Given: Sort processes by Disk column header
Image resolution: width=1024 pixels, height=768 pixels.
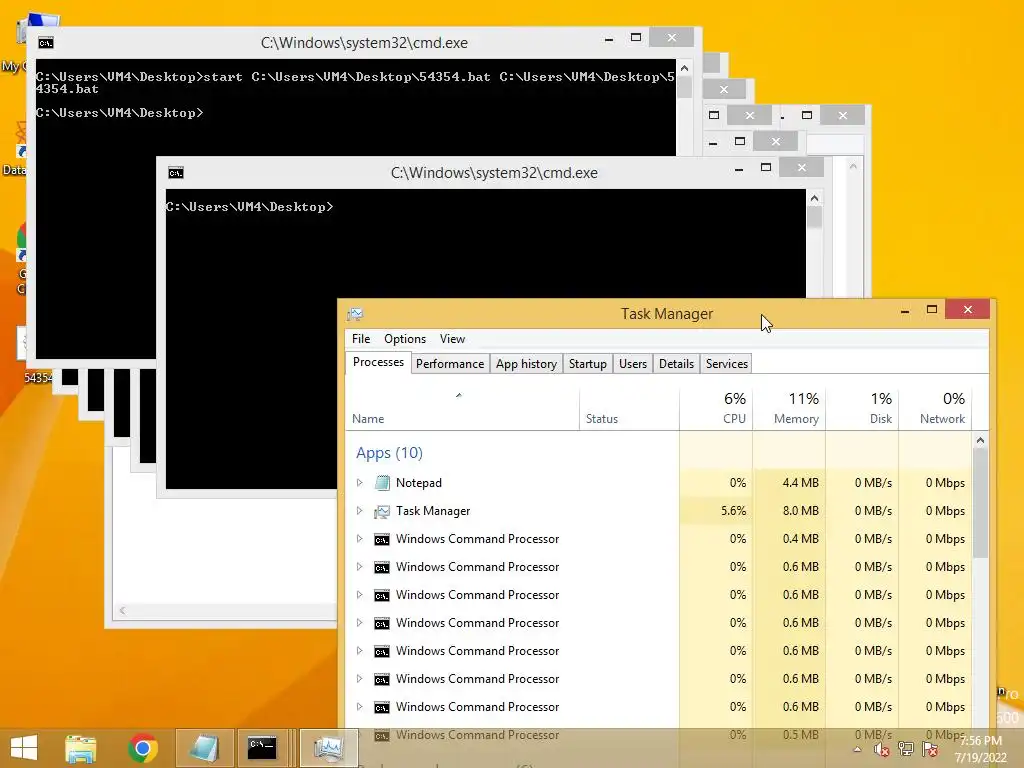Looking at the screenshot, I should [862, 409].
